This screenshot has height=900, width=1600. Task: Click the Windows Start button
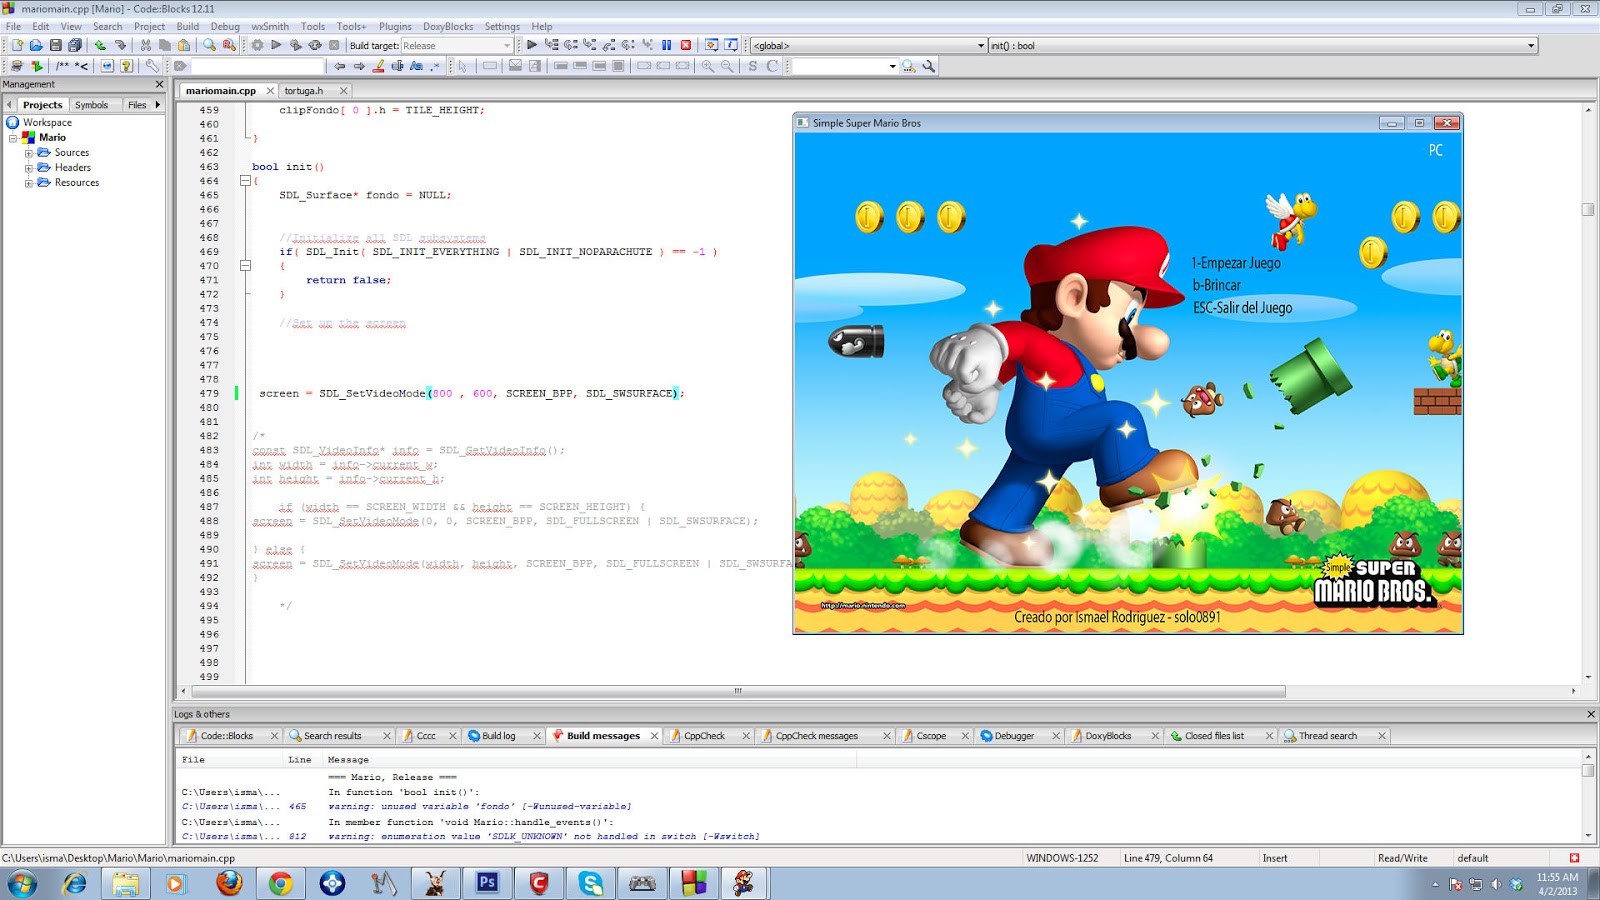click(22, 884)
